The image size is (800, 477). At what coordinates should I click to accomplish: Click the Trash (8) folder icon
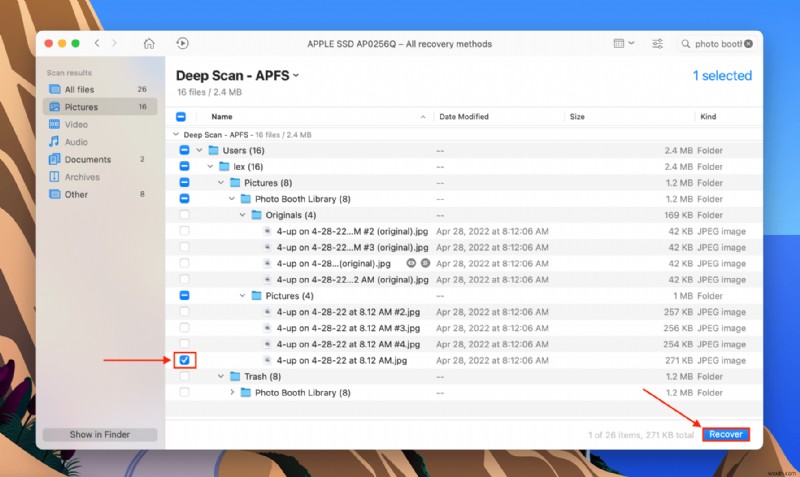235,376
